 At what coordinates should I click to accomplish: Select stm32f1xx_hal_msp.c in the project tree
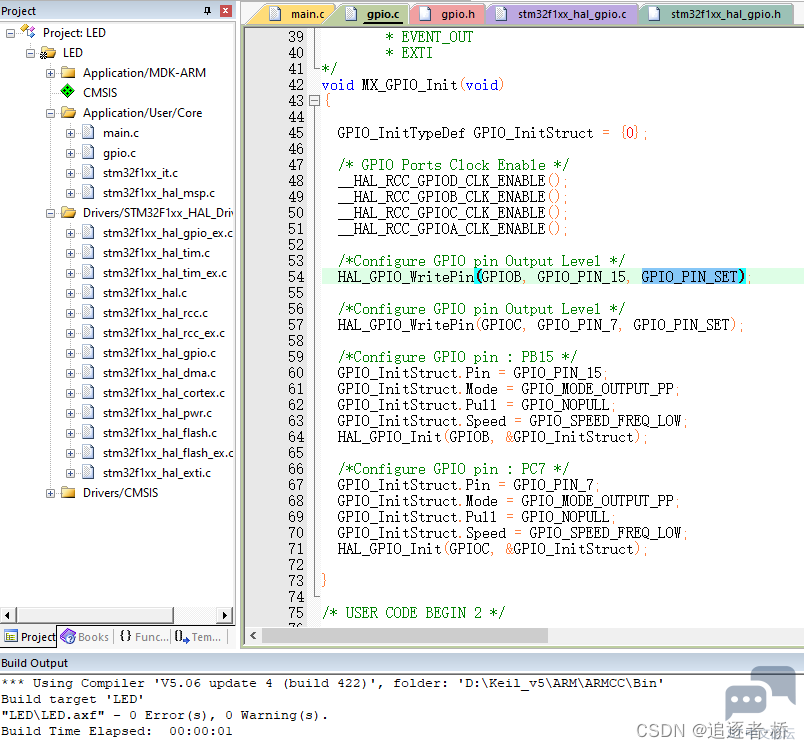pos(158,193)
